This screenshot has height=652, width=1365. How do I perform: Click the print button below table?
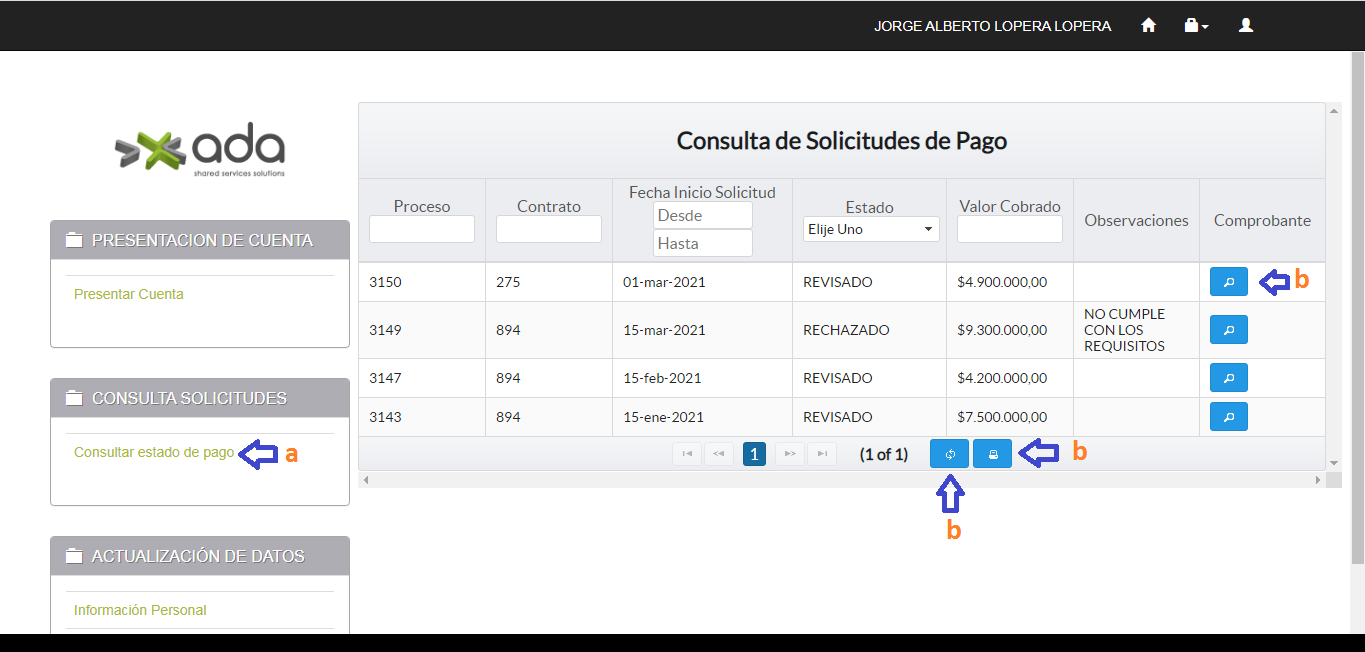click(x=992, y=454)
